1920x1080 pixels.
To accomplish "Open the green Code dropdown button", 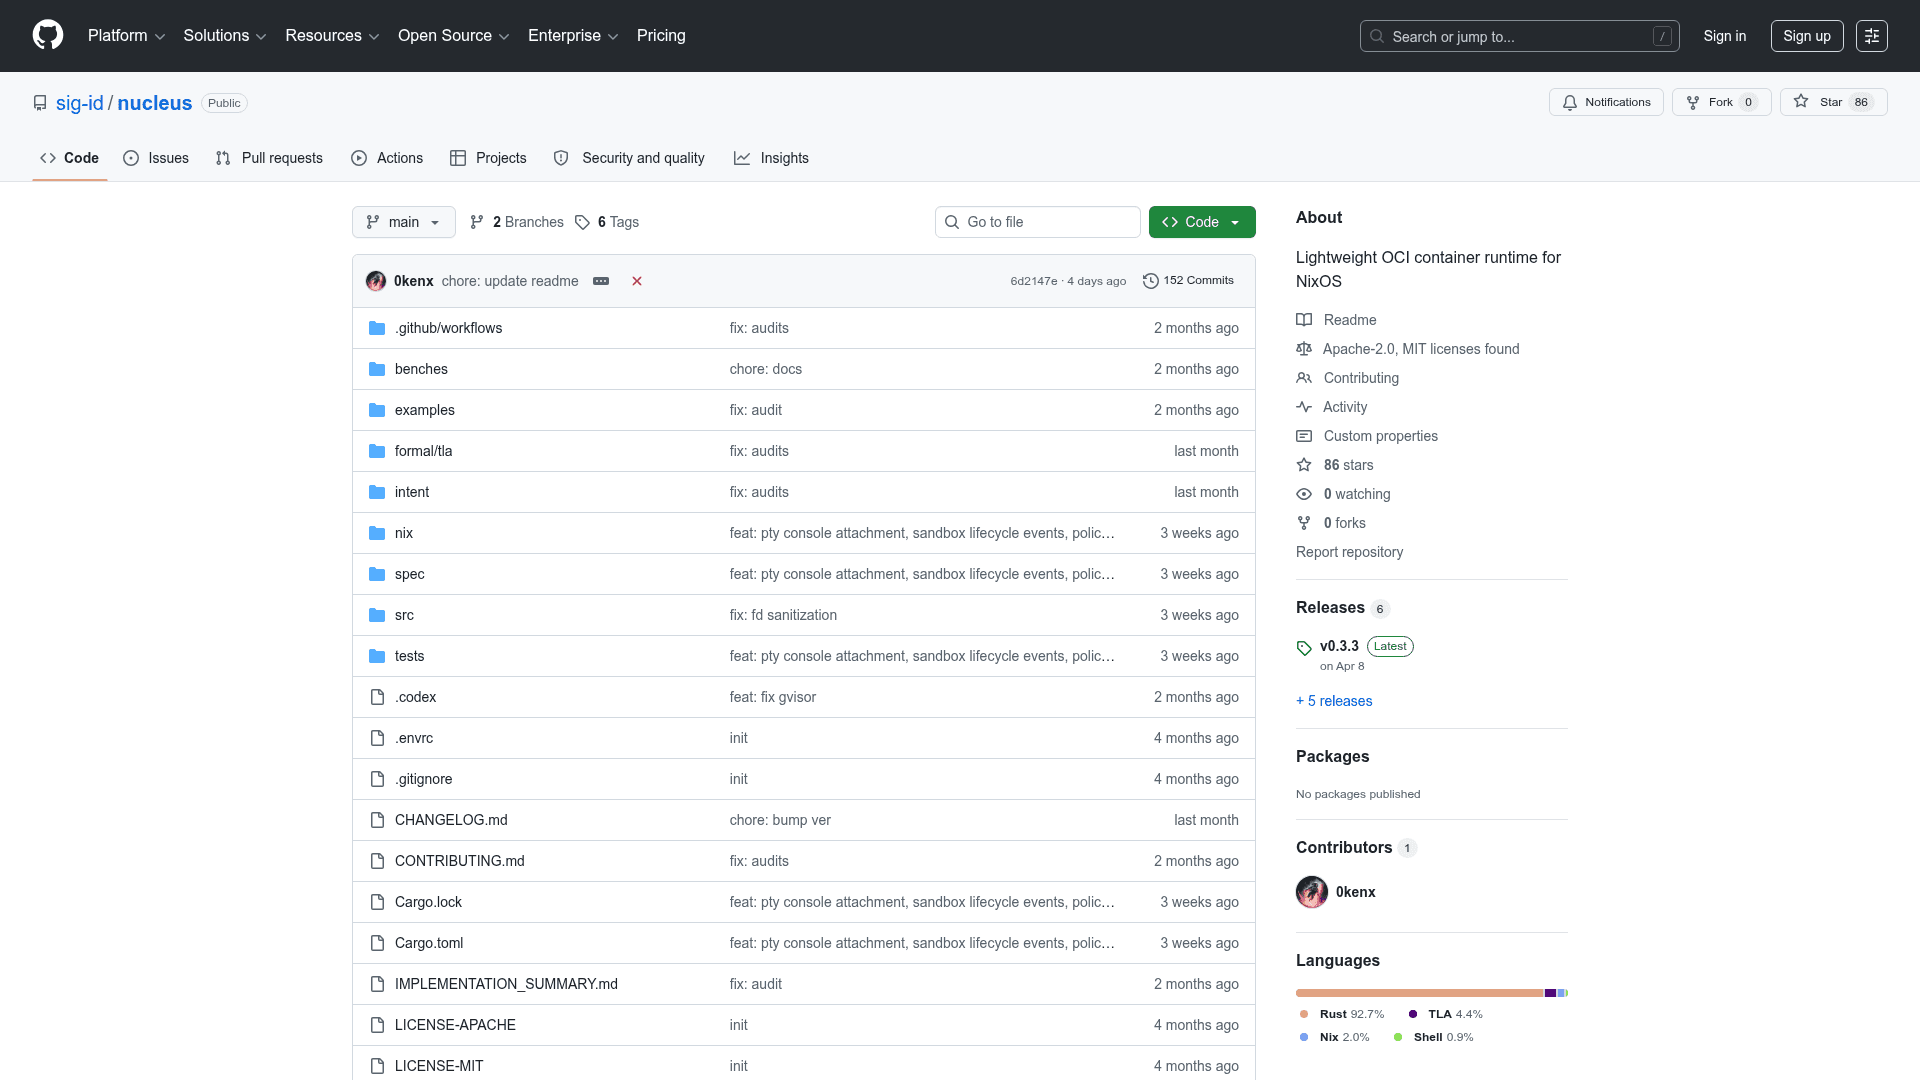I will (x=1202, y=222).
